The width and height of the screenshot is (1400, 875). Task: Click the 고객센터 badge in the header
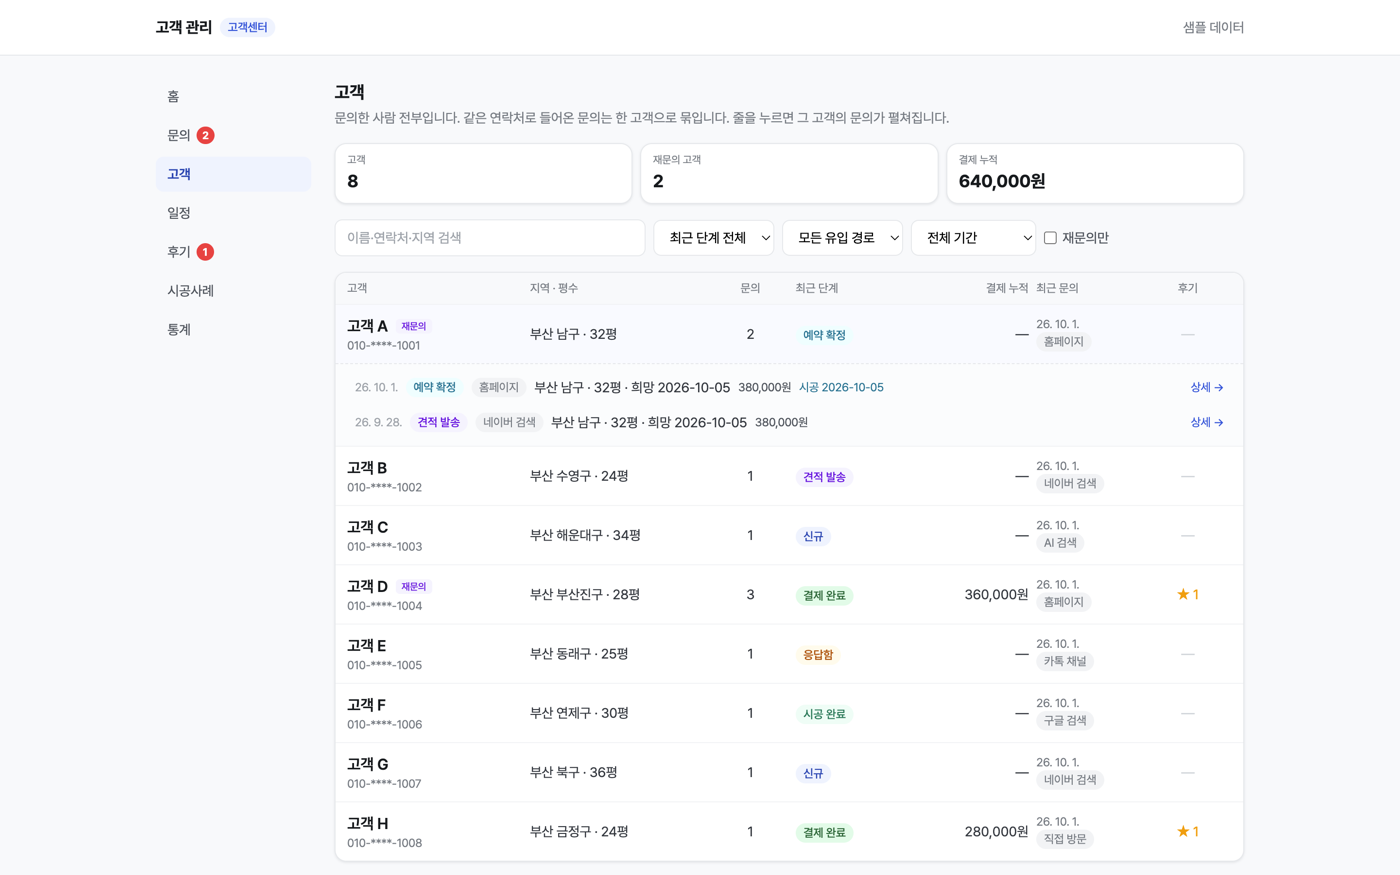(247, 27)
